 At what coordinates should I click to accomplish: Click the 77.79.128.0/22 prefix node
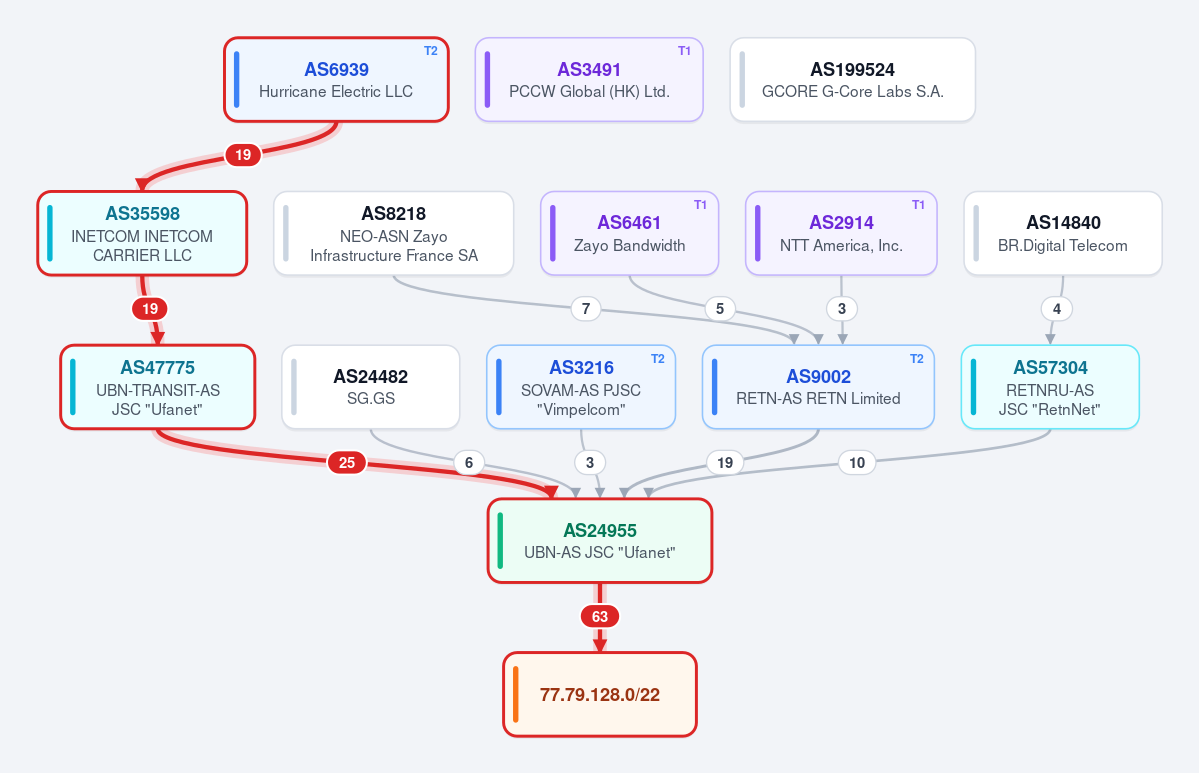[600, 694]
